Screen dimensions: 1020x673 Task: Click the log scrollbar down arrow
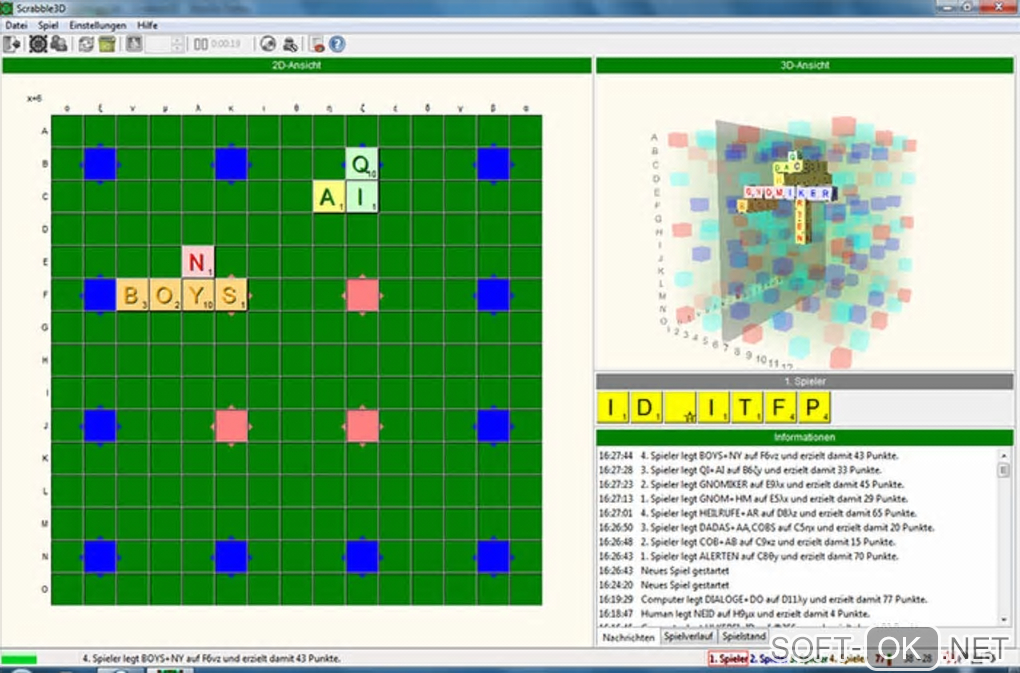1004,620
